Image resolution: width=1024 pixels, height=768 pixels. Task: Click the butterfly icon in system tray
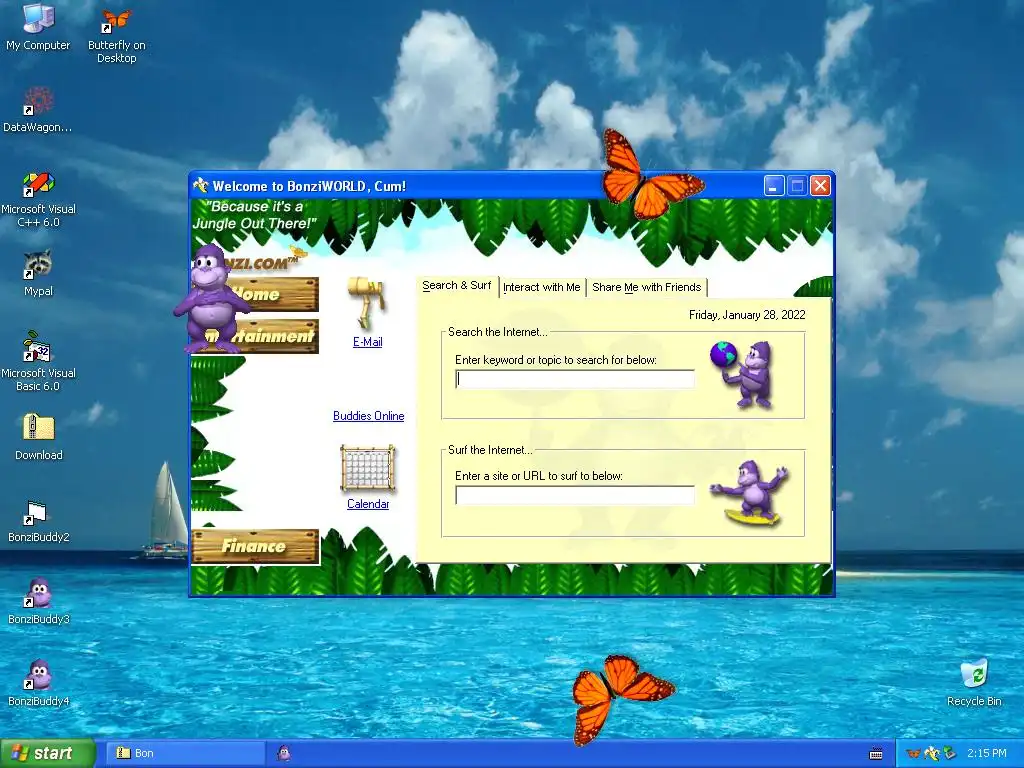pos(912,754)
